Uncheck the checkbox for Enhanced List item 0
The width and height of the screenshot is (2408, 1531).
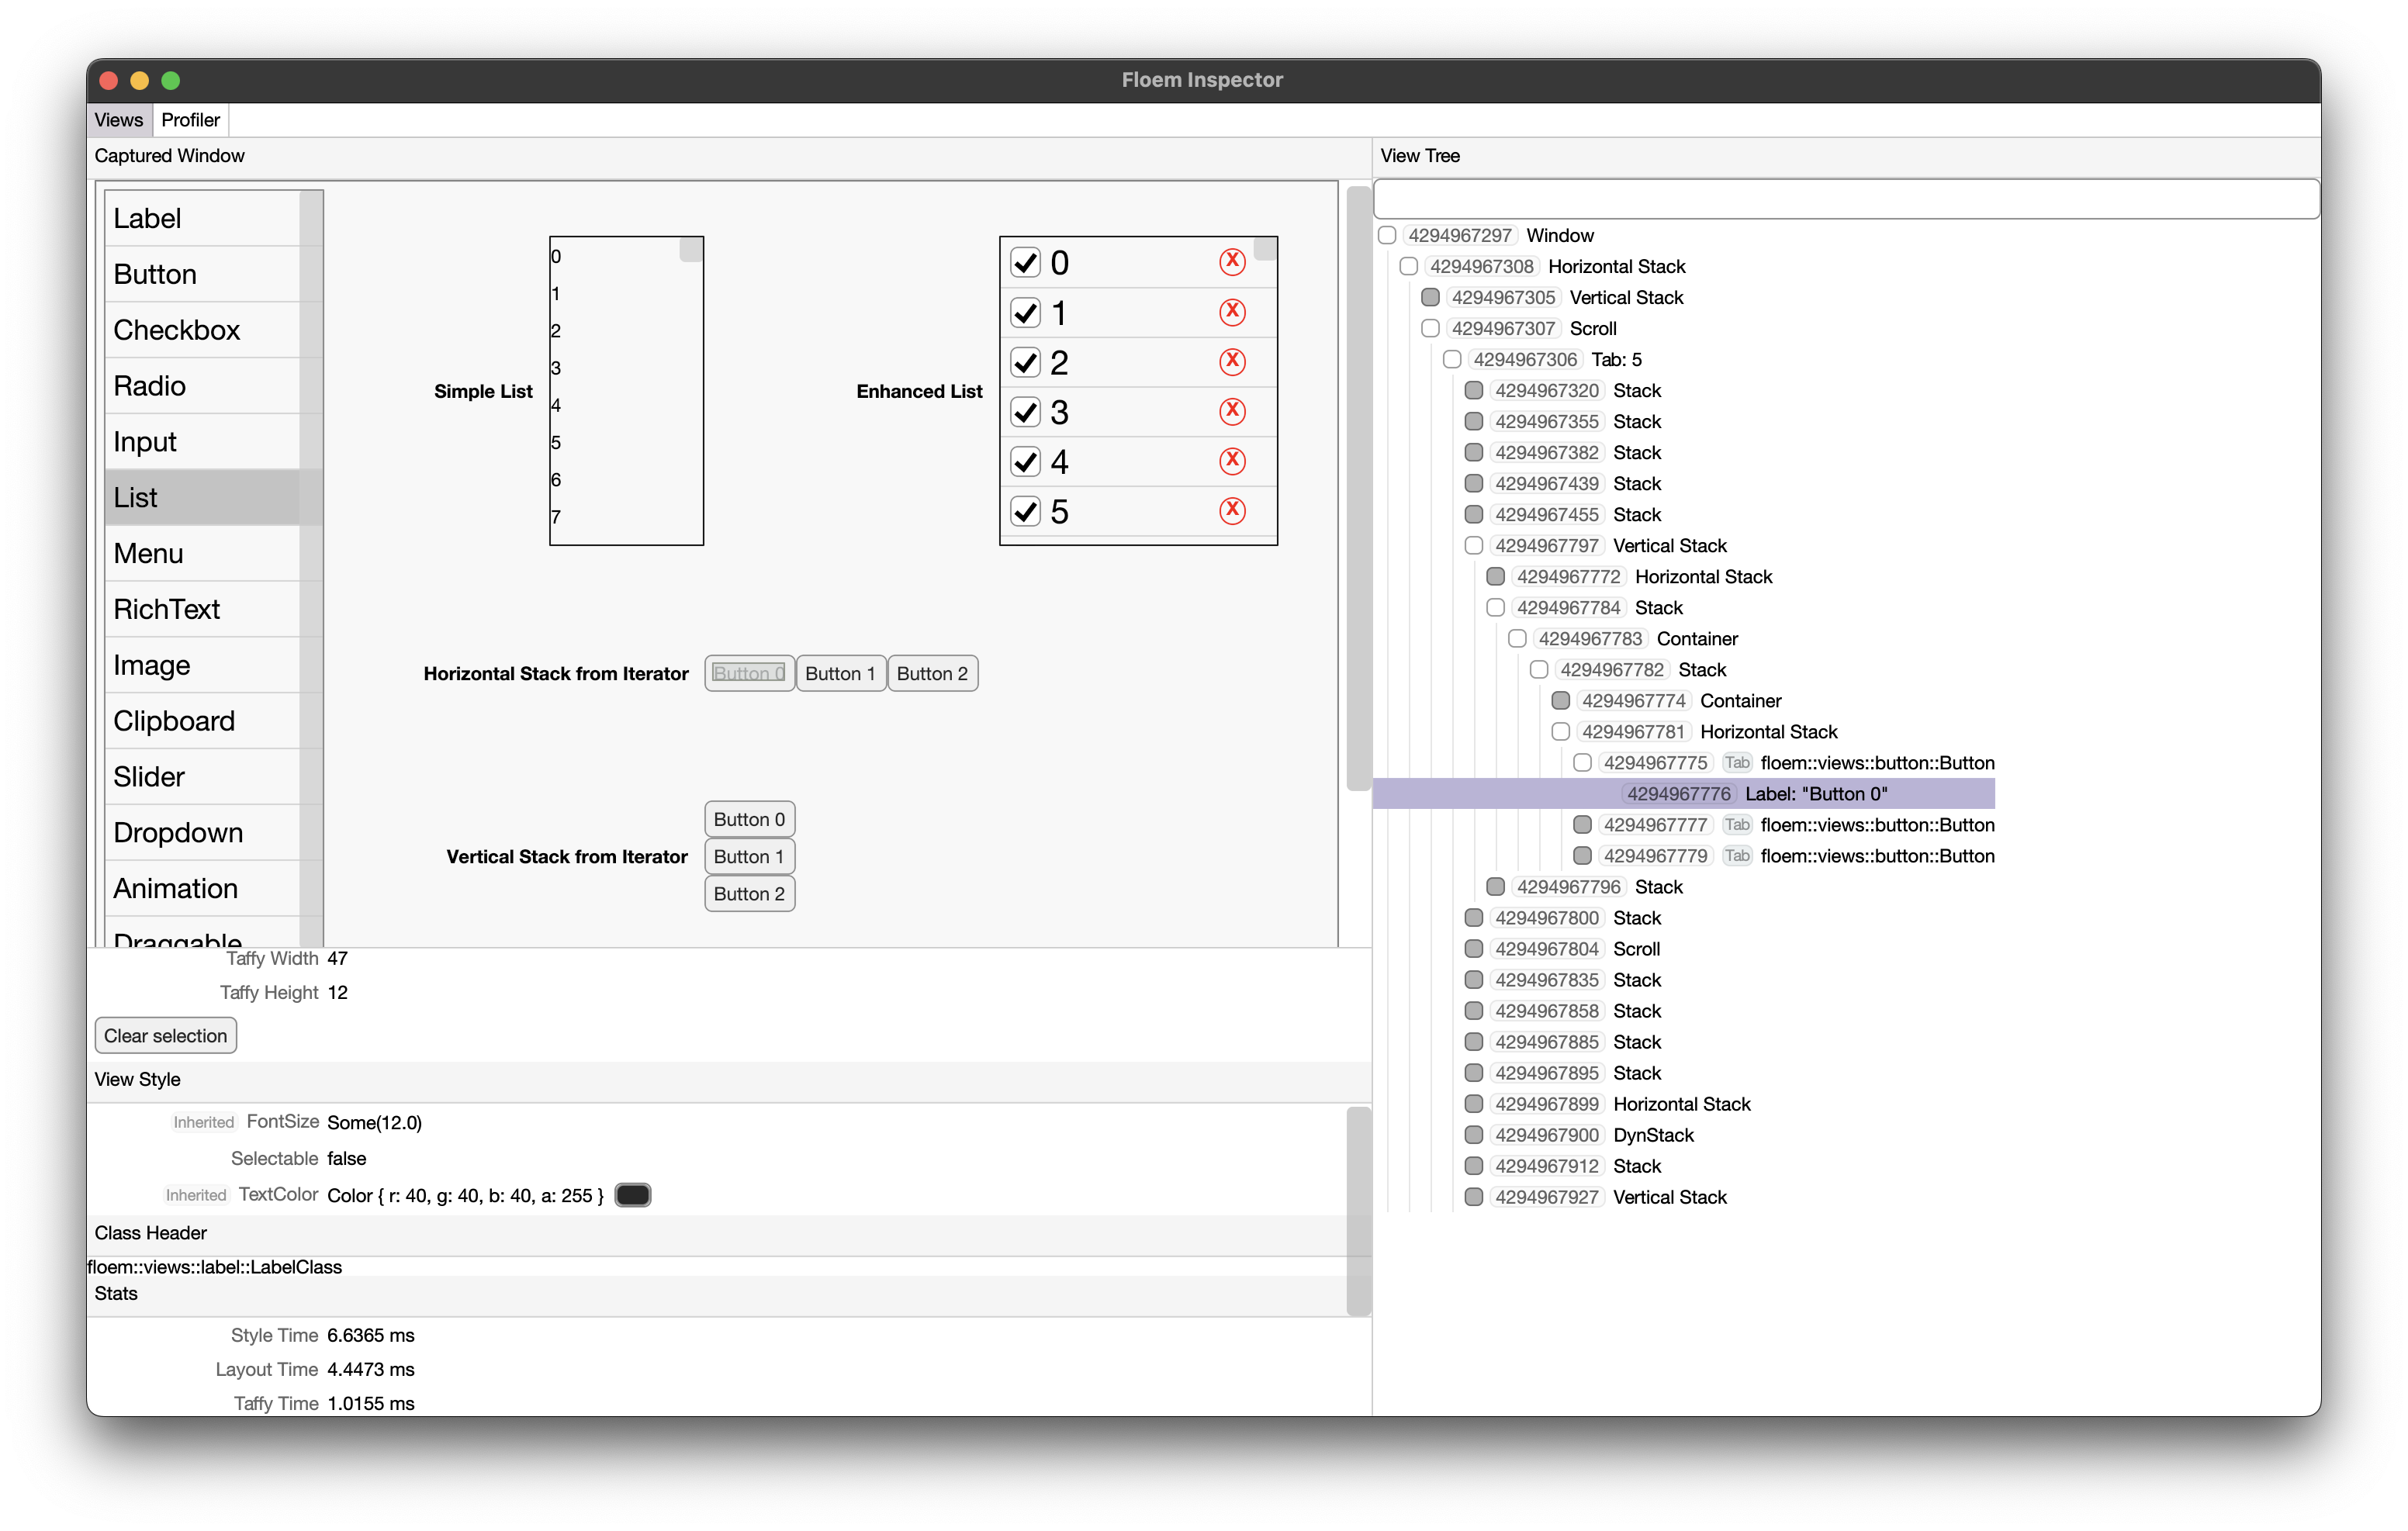coord(1025,262)
